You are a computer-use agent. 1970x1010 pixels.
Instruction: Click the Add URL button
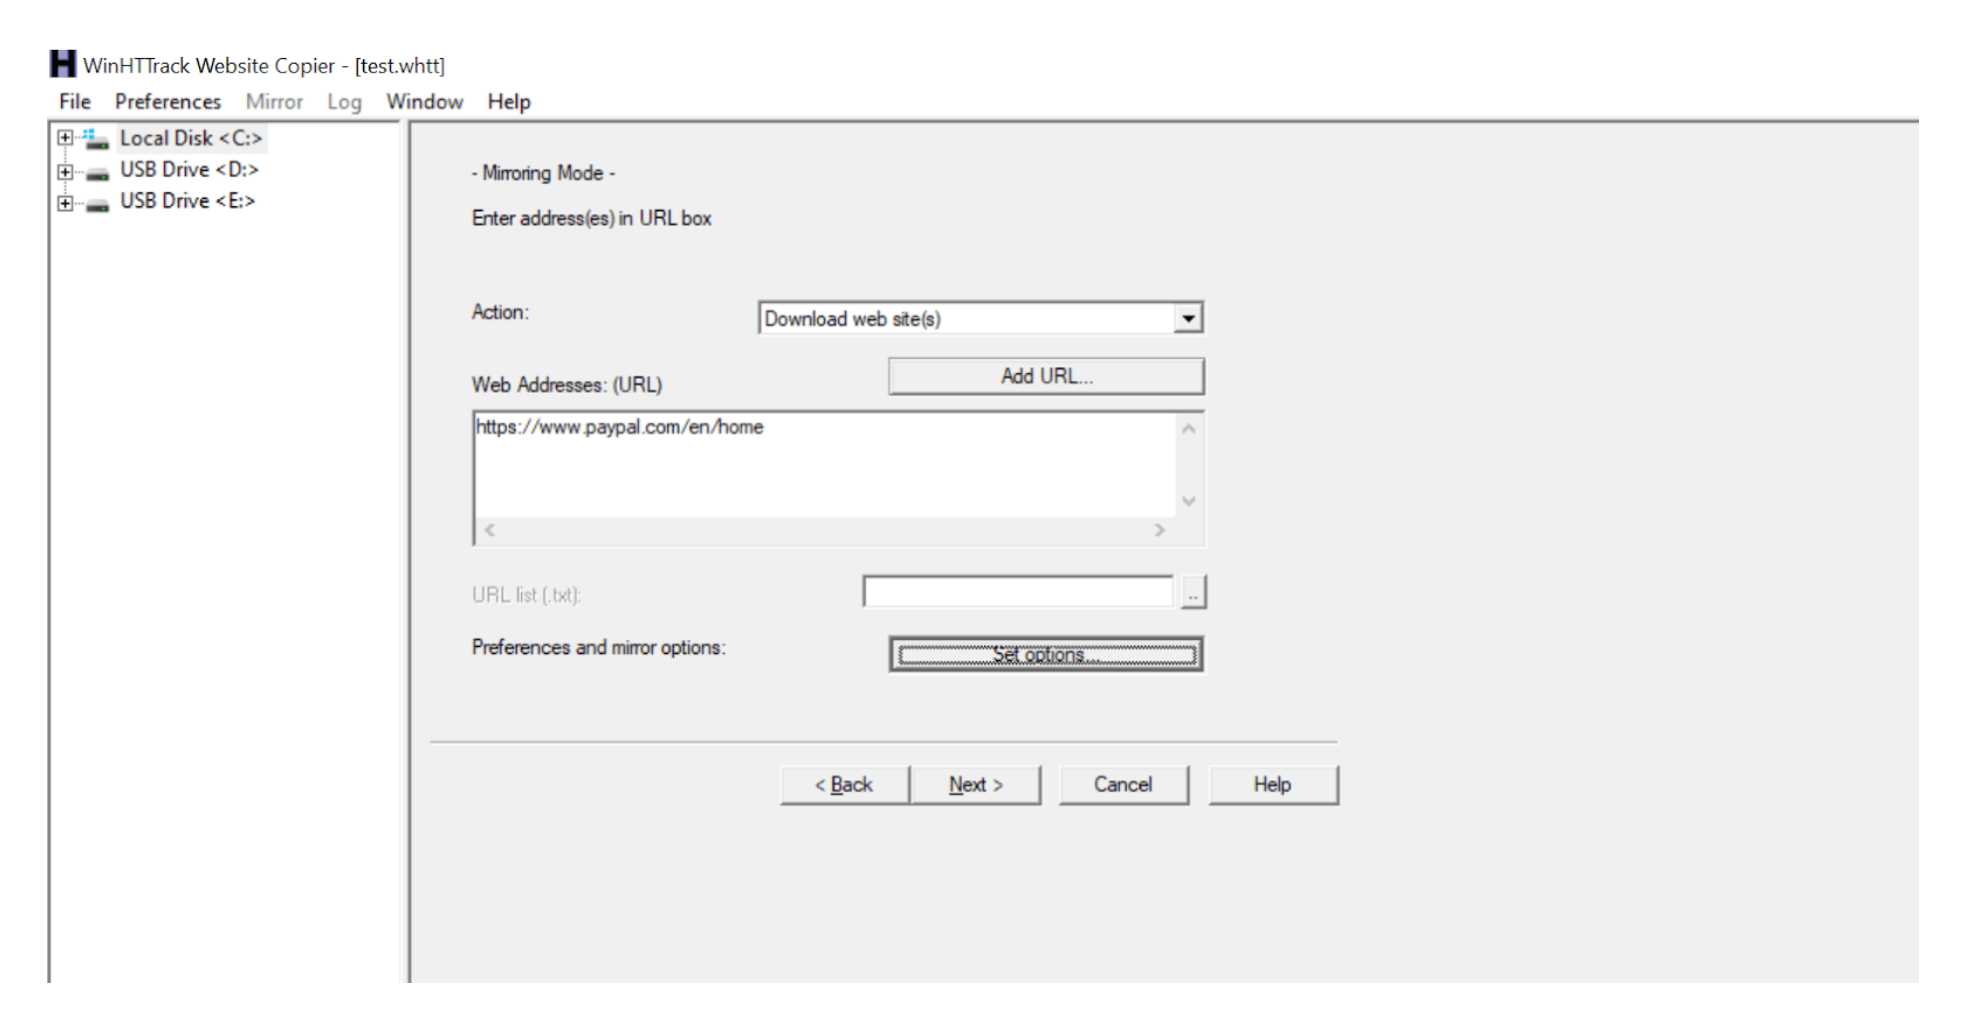[1044, 375]
